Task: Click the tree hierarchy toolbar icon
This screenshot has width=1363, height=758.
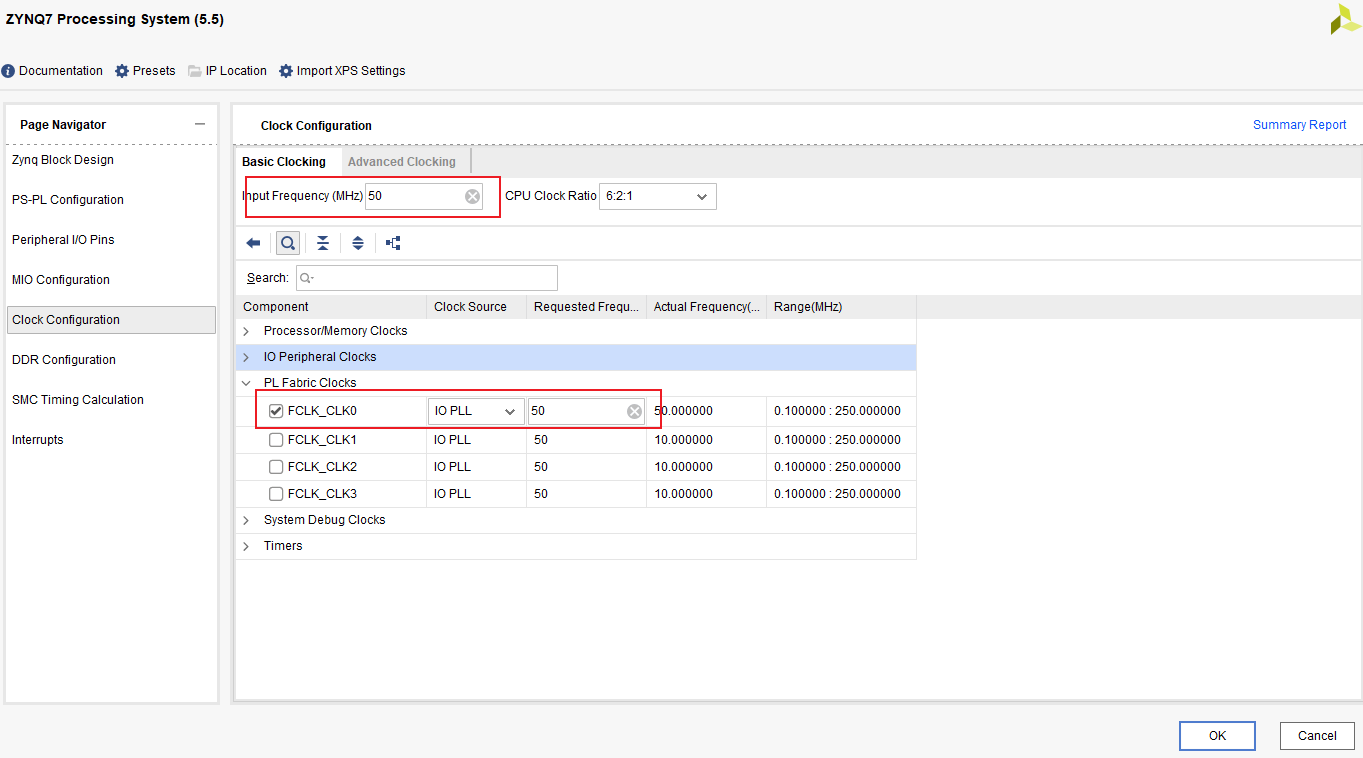Action: 393,243
